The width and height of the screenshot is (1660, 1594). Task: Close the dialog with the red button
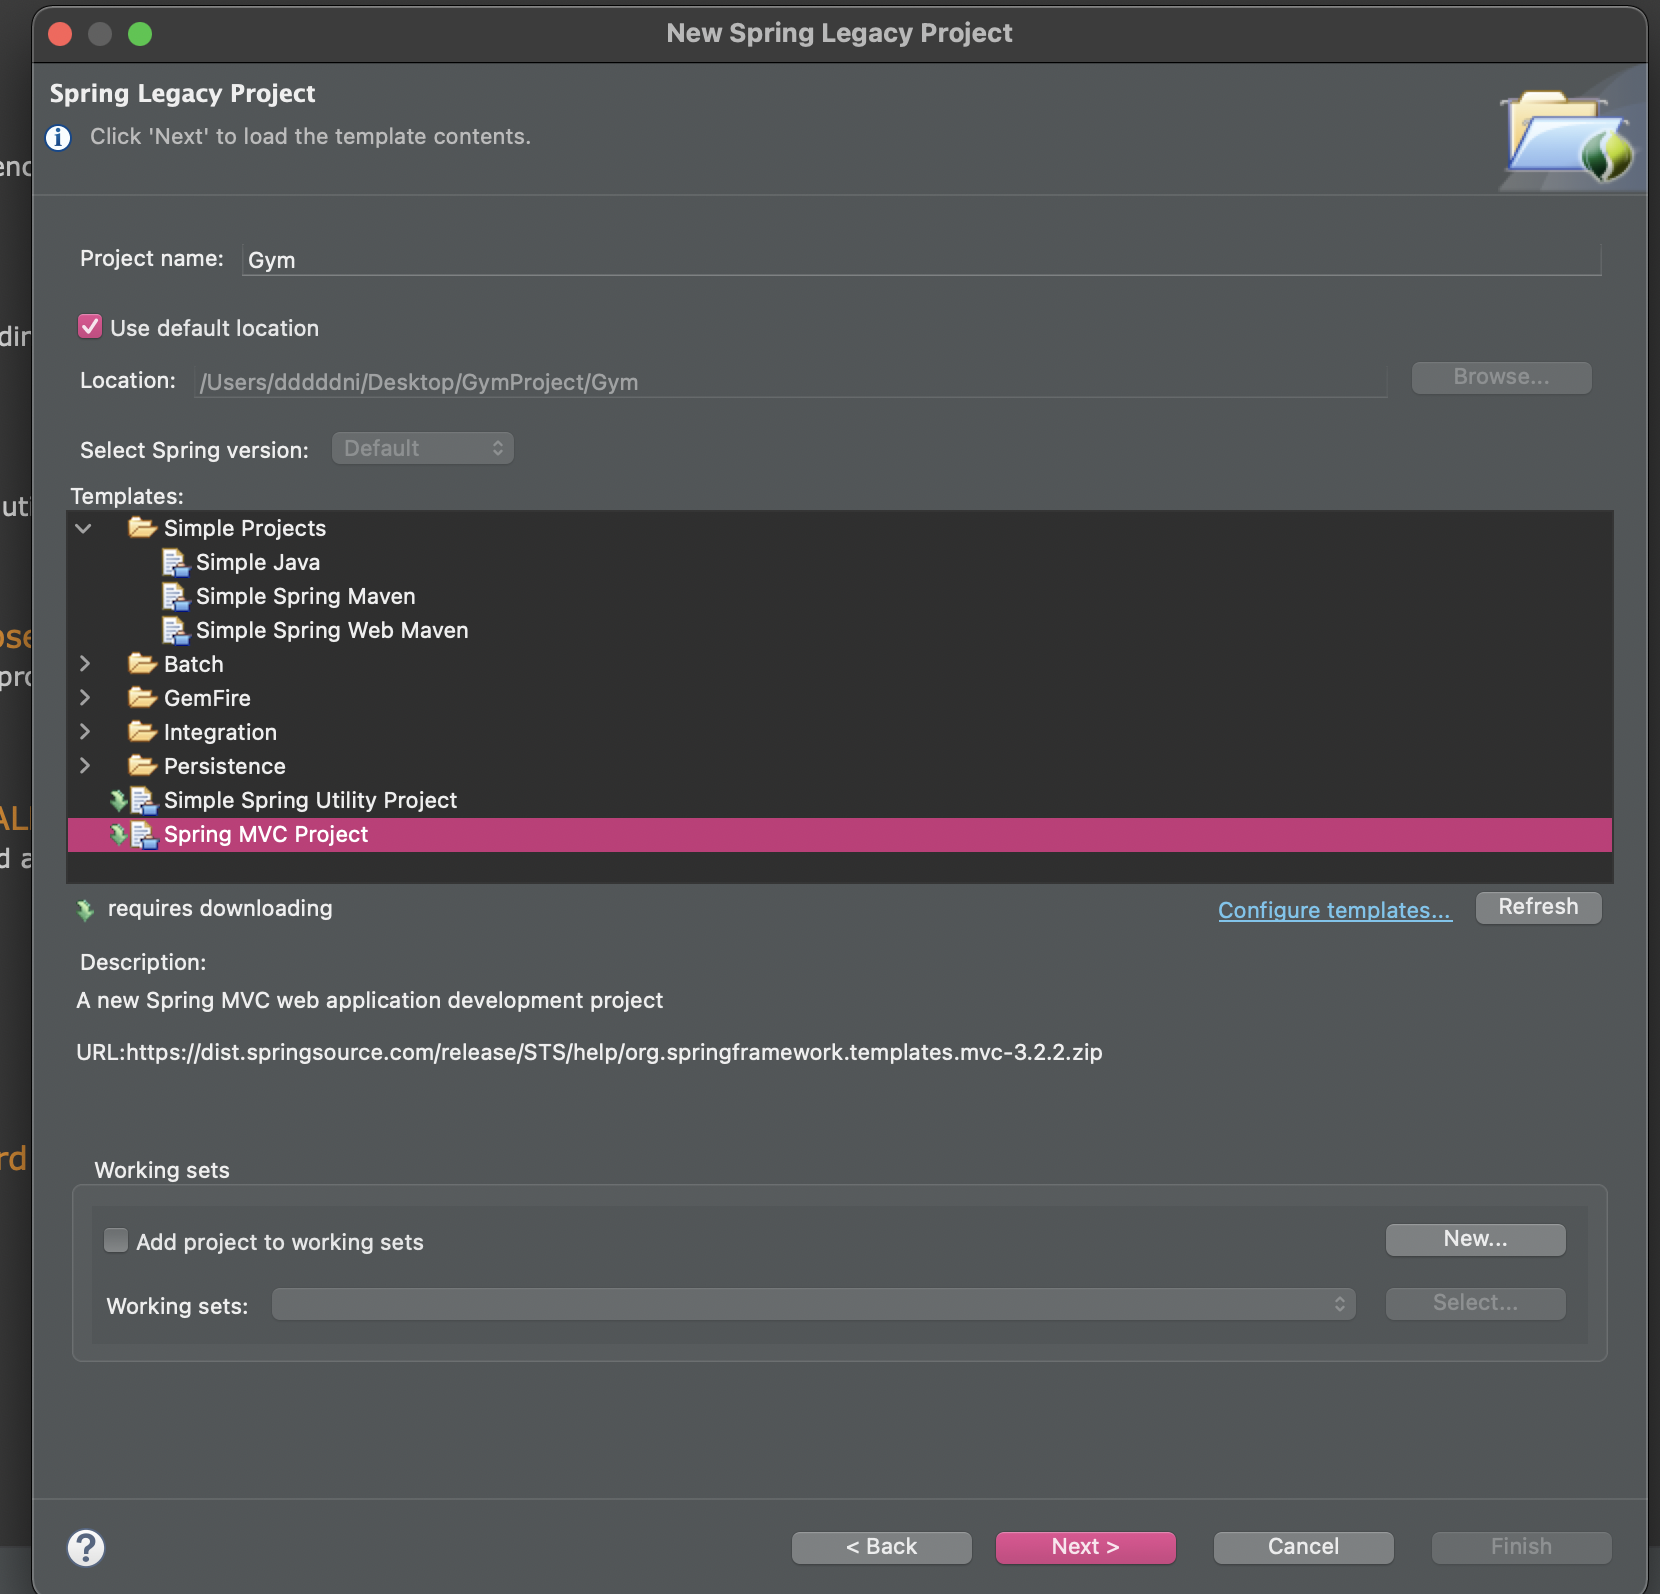pos(60,34)
